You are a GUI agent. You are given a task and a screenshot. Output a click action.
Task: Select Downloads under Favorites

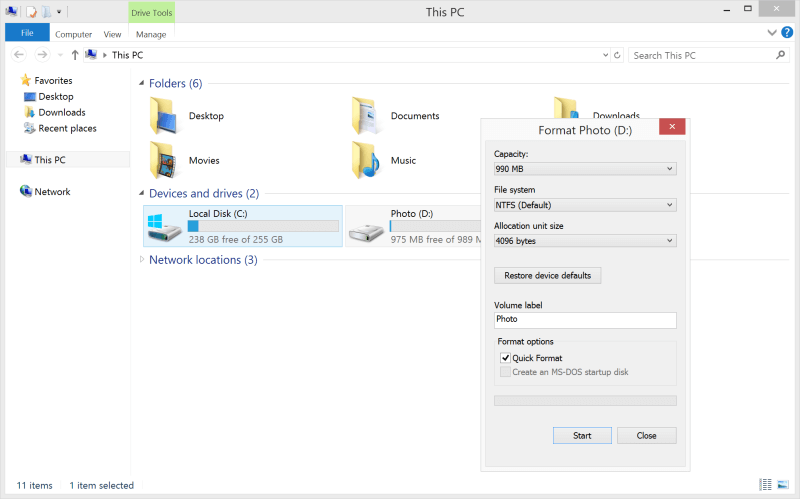[x=62, y=112]
